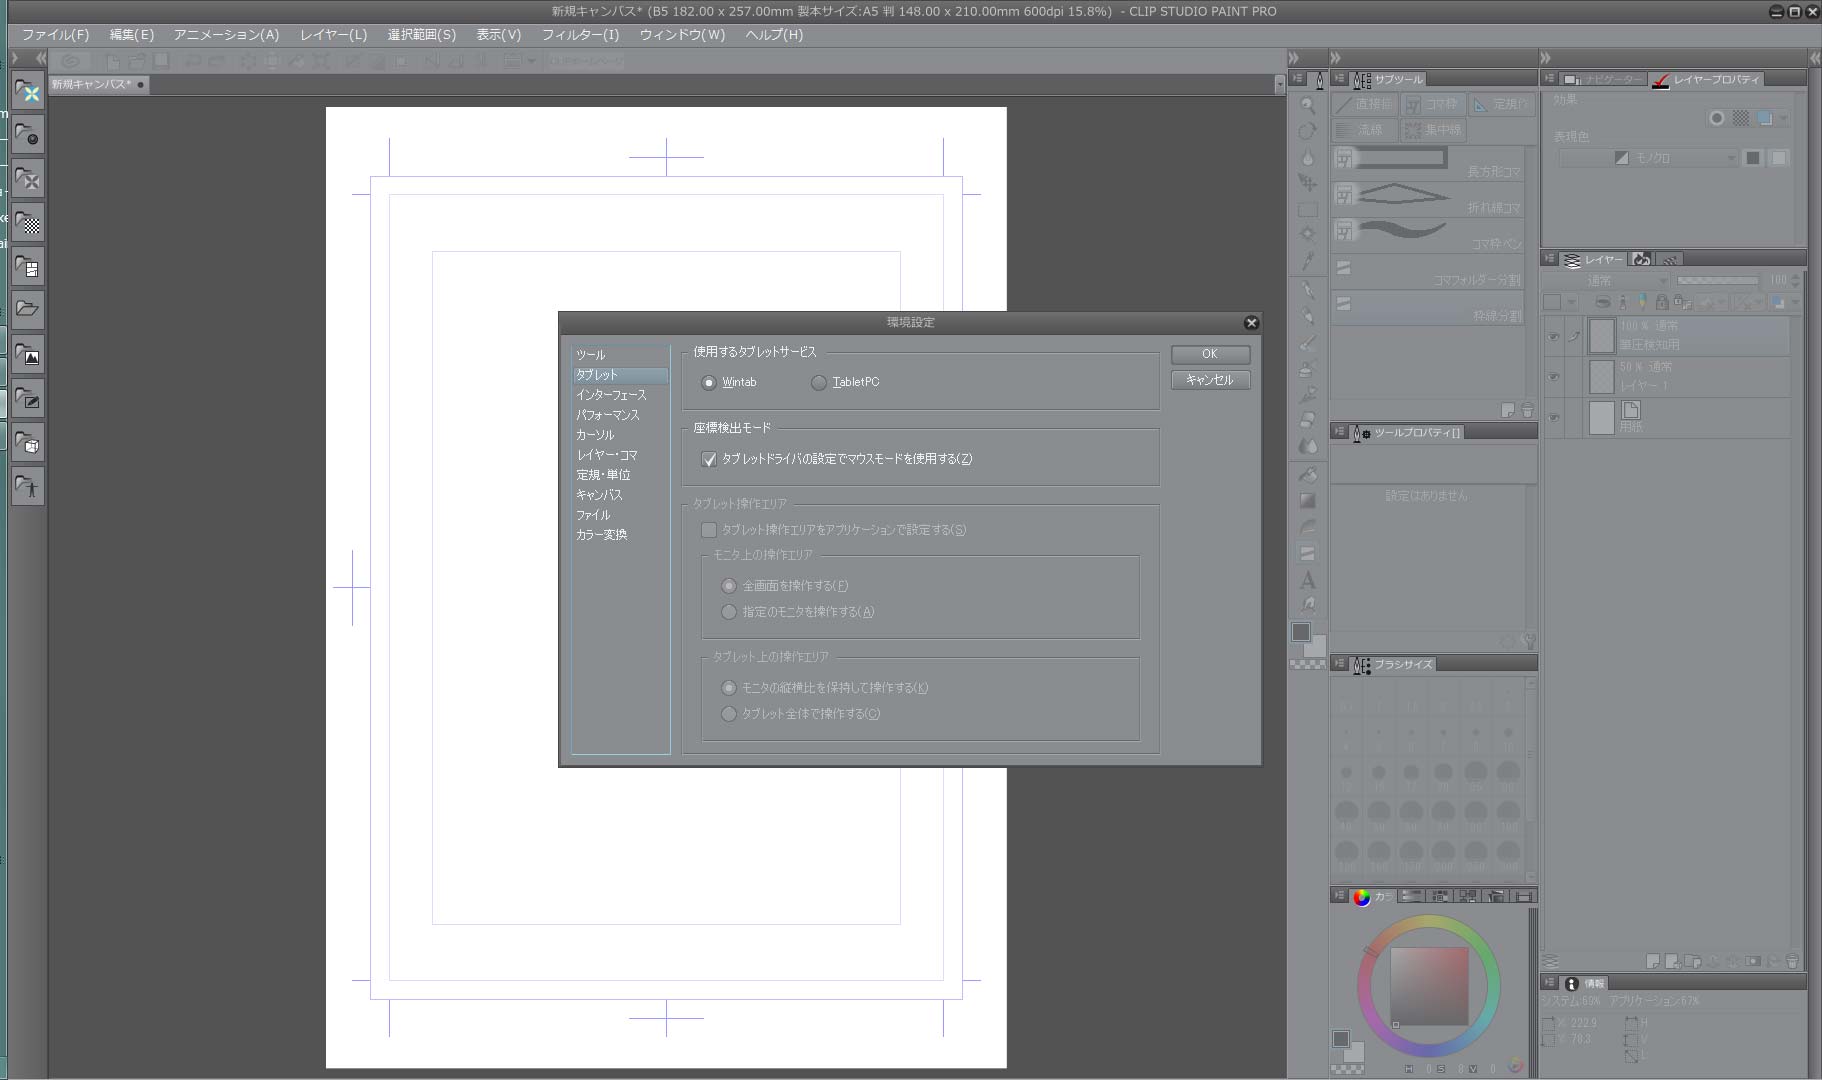The width and height of the screenshot is (1822, 1080).
Task: Select インターフェース in the preferences list
Action: click(x=611, y=395)
